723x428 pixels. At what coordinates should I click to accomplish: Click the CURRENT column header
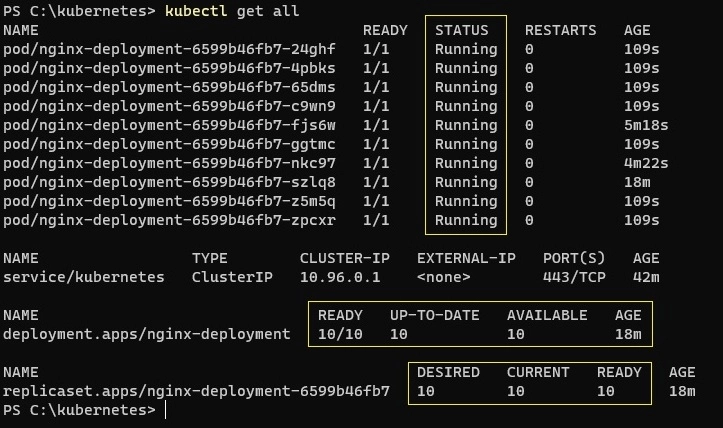tap(538, 372)
